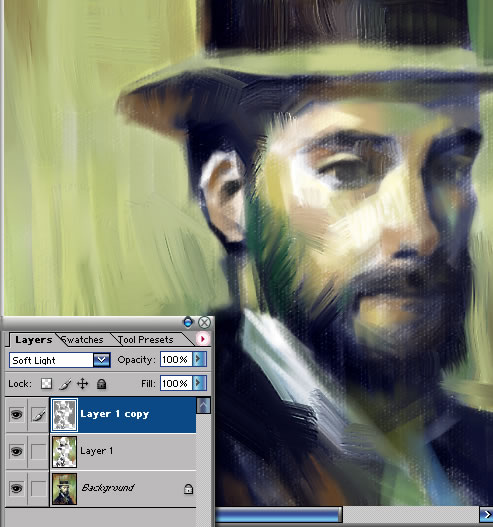Click the lock transparent pixels icon
The height and width of the screenshot is (527, 493).
point(46,383)
